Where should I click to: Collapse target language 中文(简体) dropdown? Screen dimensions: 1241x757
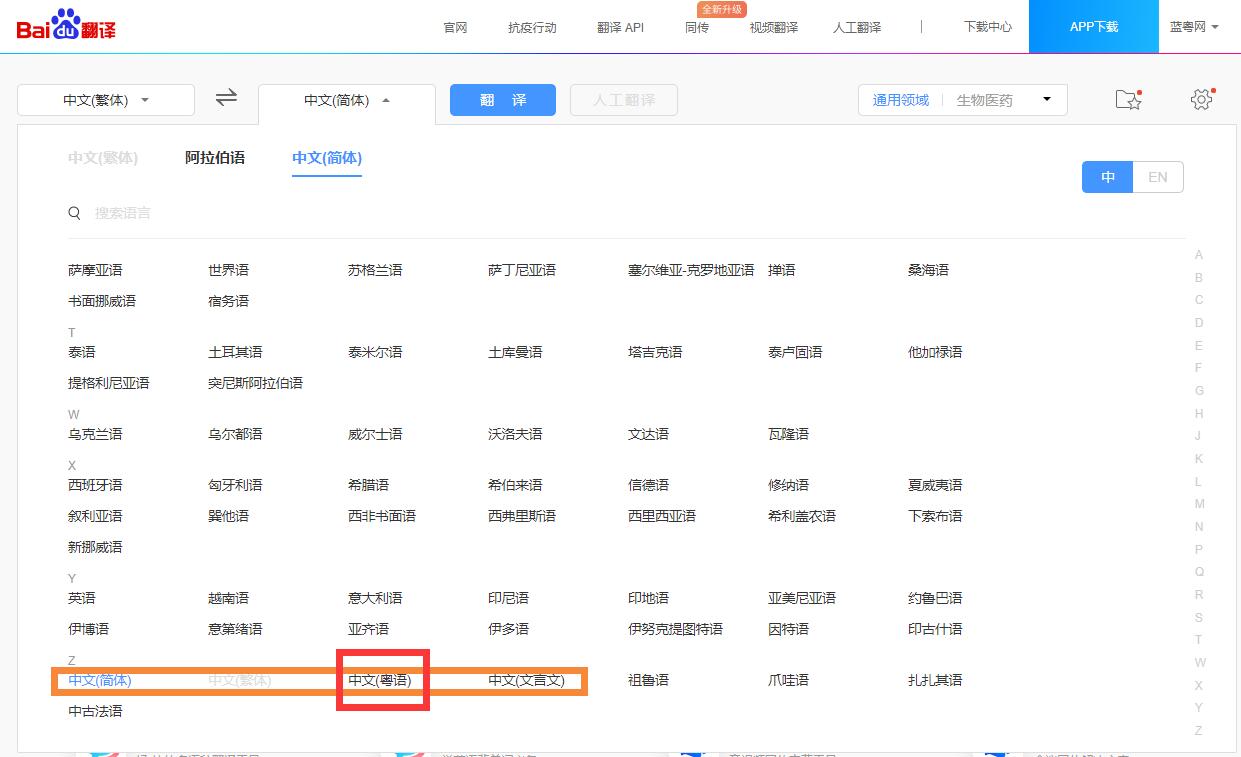pos(346,100)
